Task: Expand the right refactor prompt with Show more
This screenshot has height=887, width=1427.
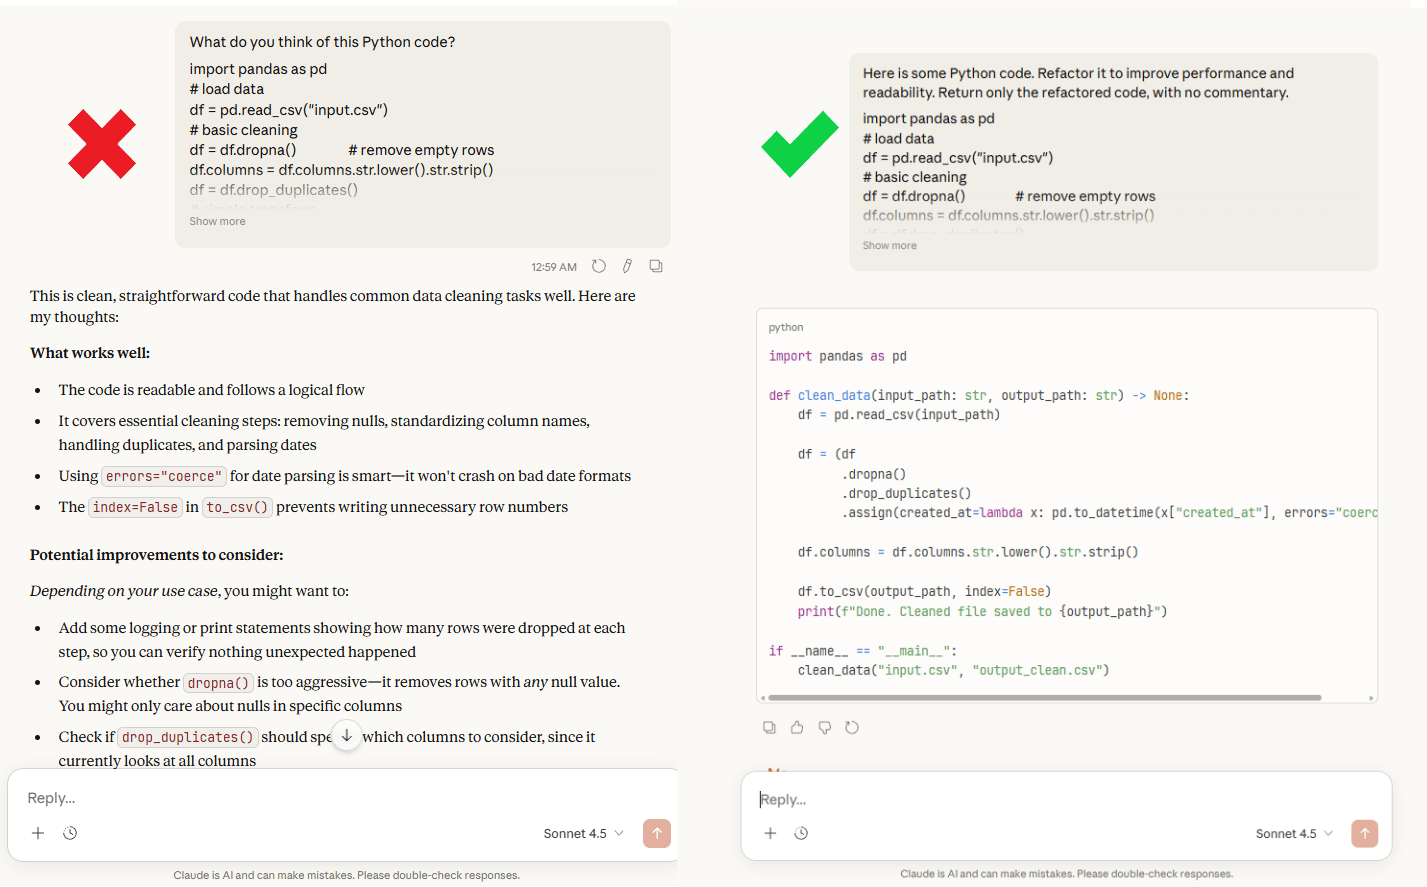Action: [x=889, y=245]
